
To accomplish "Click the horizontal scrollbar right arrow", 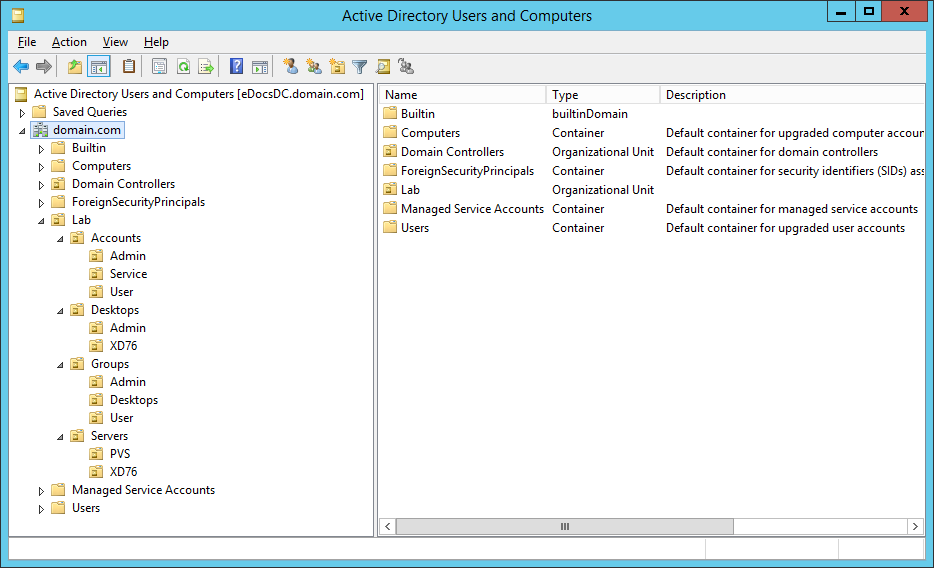I will click(914, 526).
